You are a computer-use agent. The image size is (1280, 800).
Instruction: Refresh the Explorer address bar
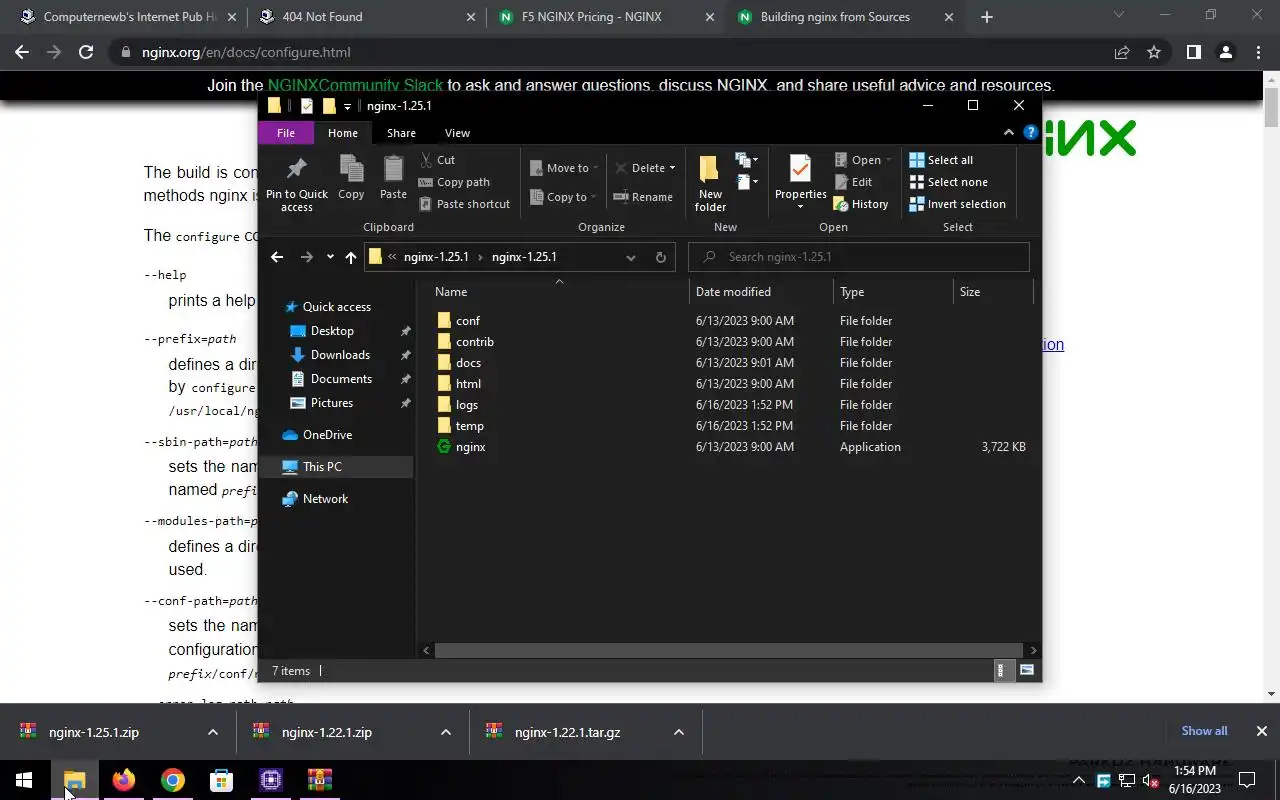(660, 257)
